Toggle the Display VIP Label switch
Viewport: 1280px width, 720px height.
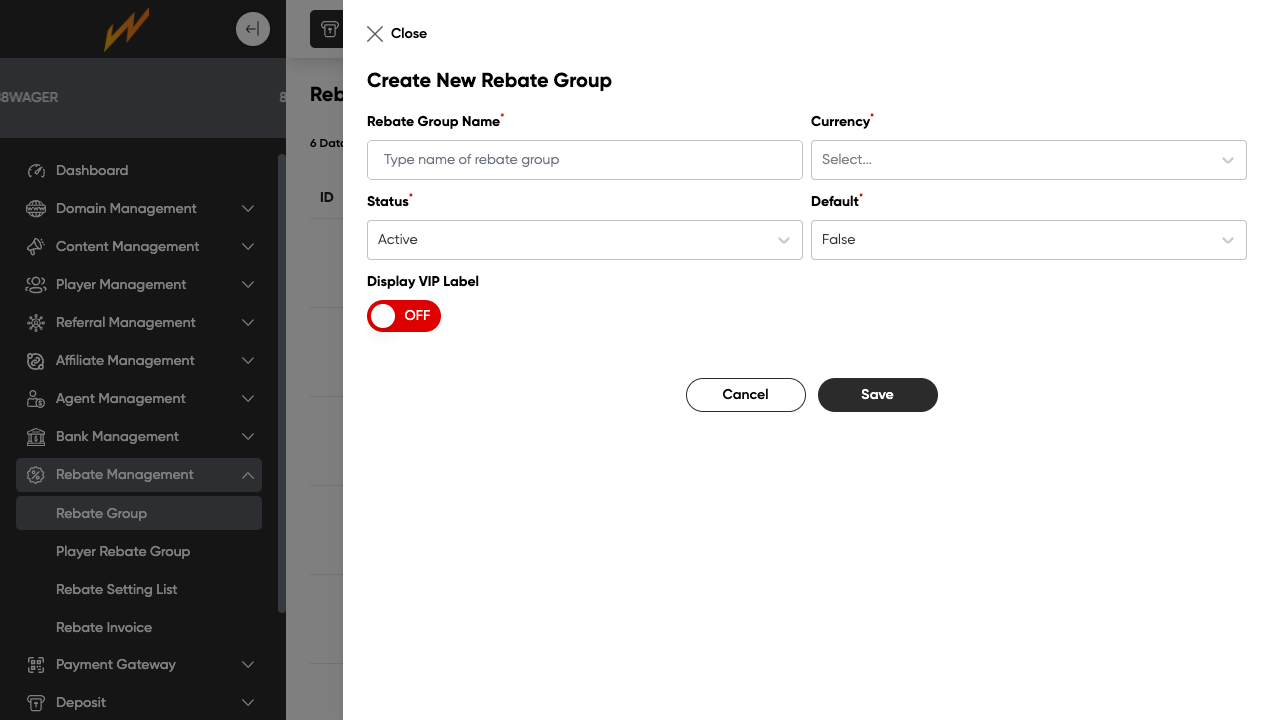coord(404,316)
